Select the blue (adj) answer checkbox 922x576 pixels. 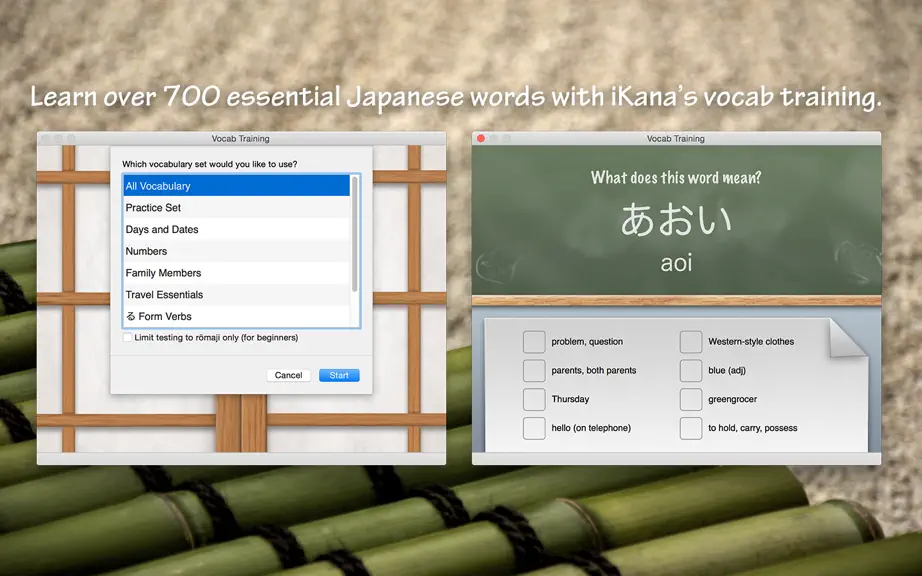(691, 370)
